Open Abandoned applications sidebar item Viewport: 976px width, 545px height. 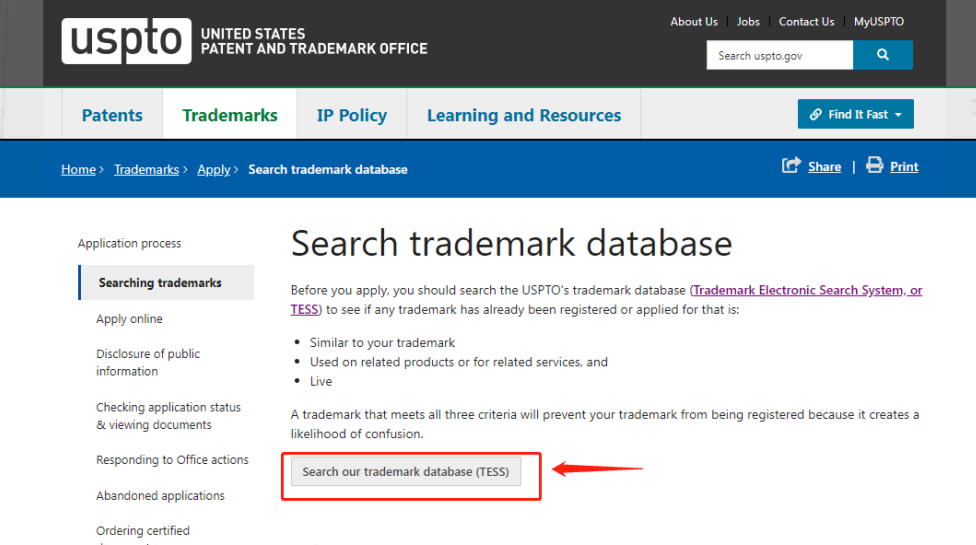point(160,496)
